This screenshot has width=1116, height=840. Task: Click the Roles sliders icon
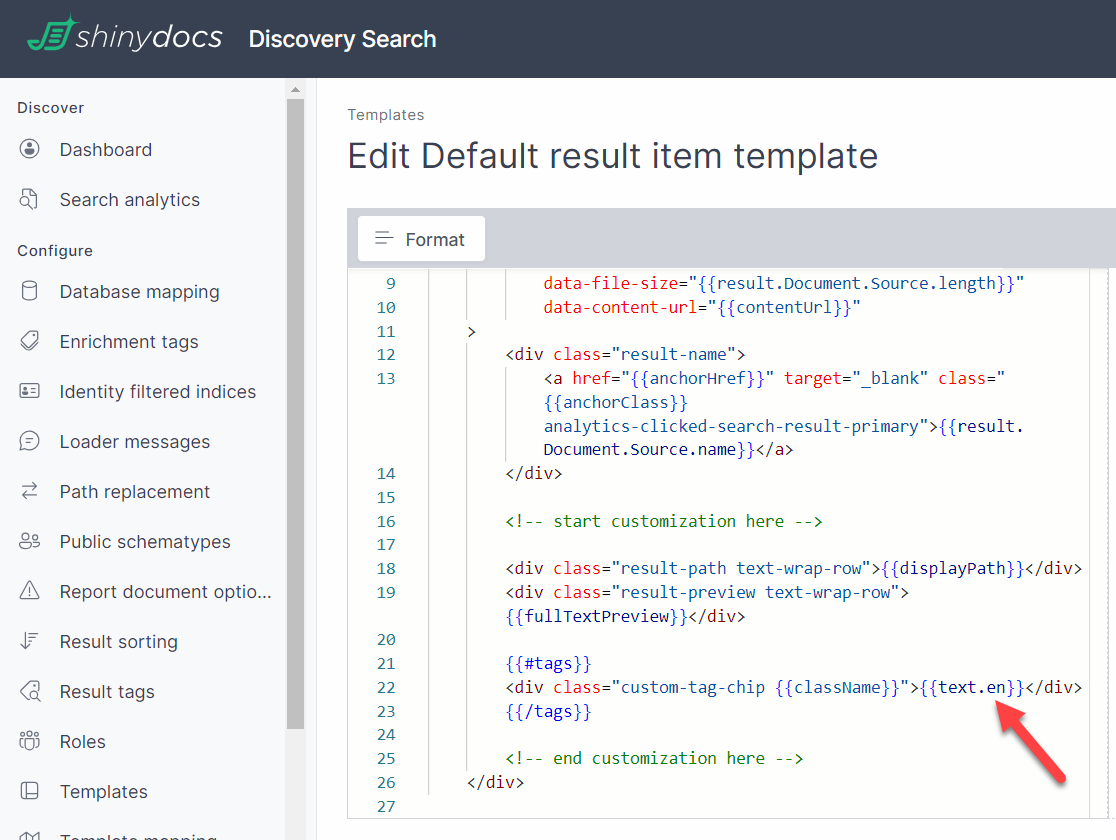30,741
